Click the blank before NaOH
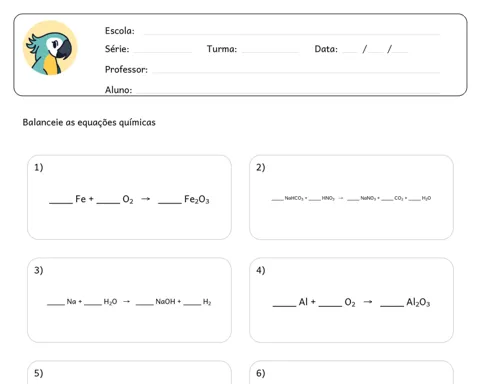The width and height of the screenshot is (480, 384). pos(145,304)
